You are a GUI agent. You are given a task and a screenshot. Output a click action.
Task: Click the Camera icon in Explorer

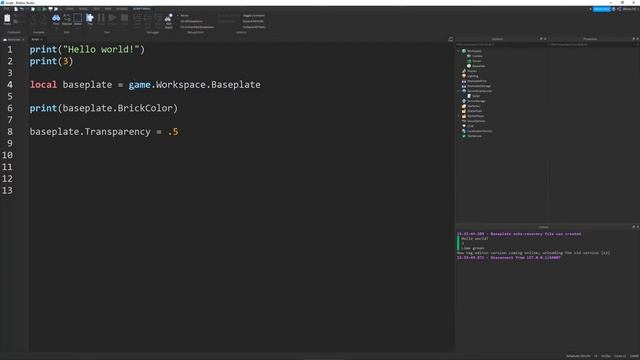[469, 56]
